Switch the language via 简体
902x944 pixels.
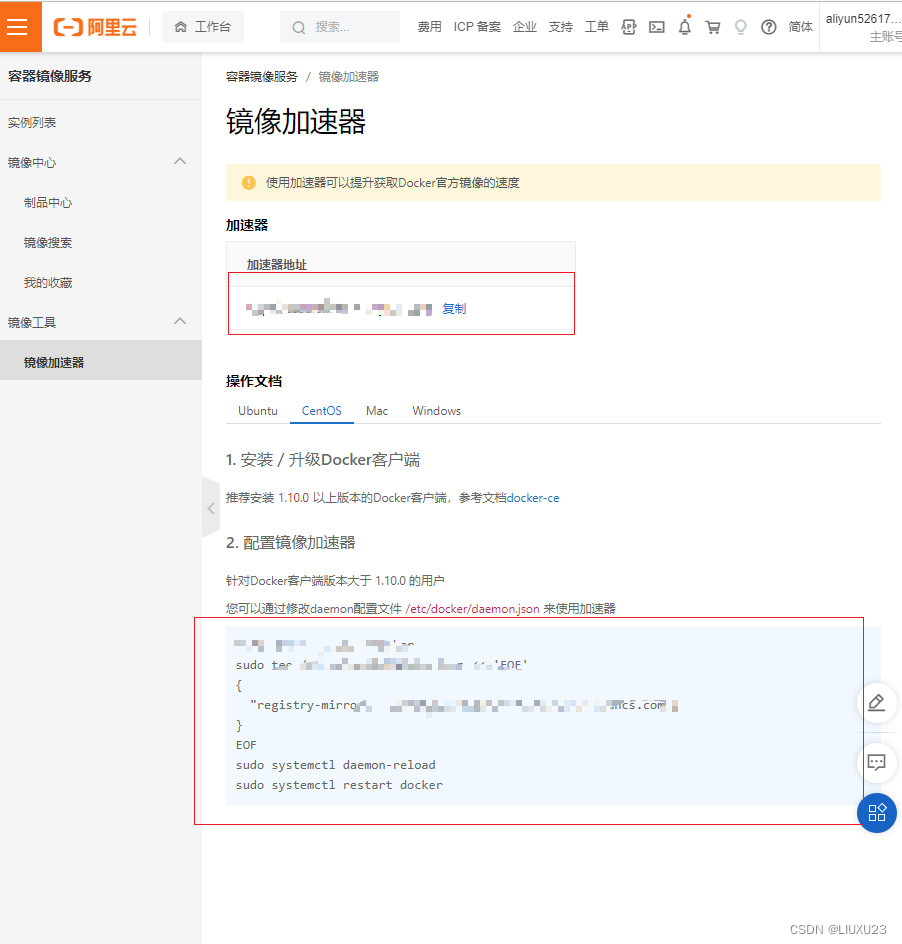coord(800,27)
